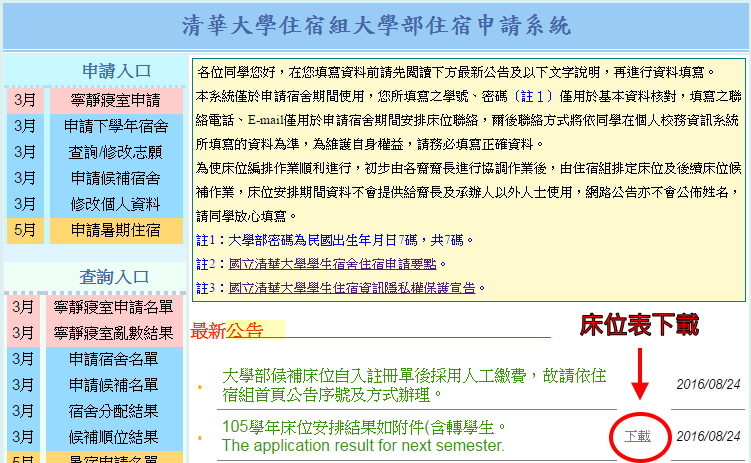Viewport: 751px width, 463px height.
Task: Click orange bullet of the 105學年 announcement
Action: pos(200,438)
